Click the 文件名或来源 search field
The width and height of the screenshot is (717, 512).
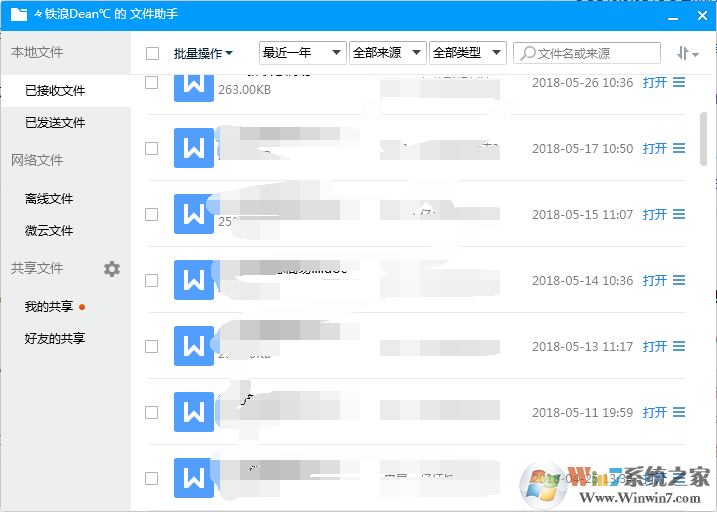click(x=587, y=53)
